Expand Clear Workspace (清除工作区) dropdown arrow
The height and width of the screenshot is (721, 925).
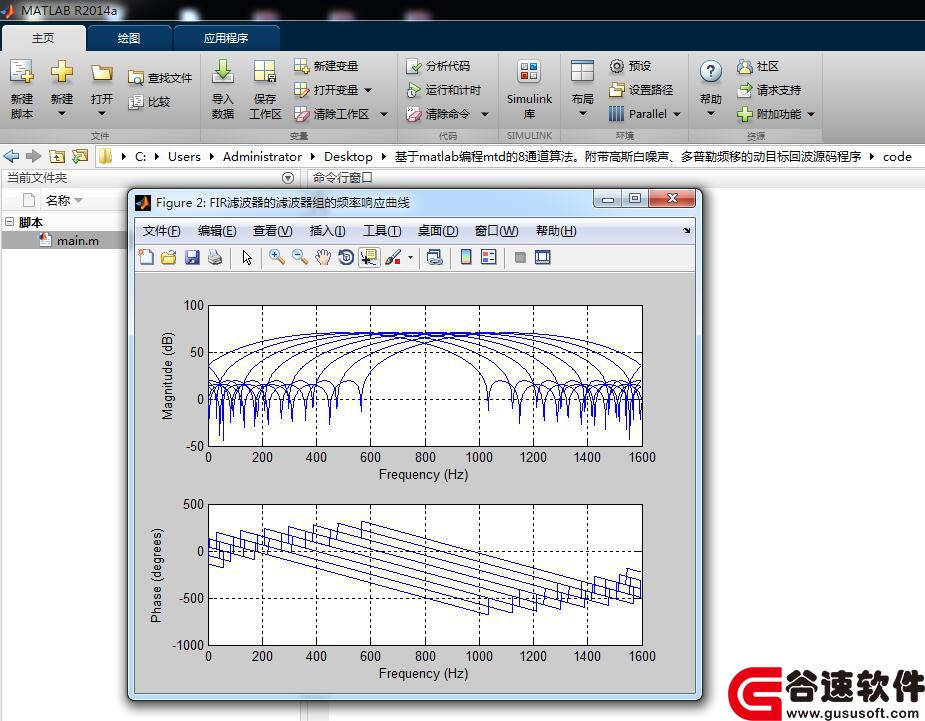pyautogui.click(x=383, y=114)
